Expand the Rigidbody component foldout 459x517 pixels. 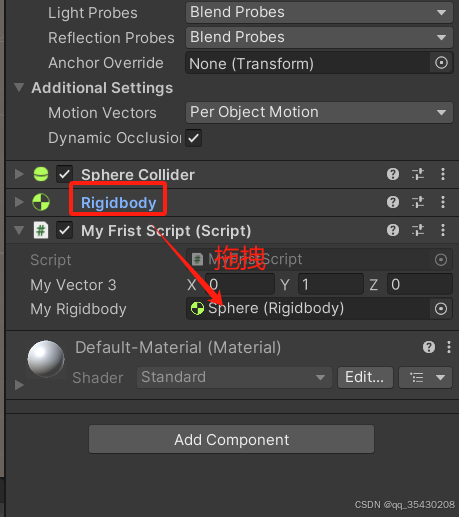tap(19, 202)
